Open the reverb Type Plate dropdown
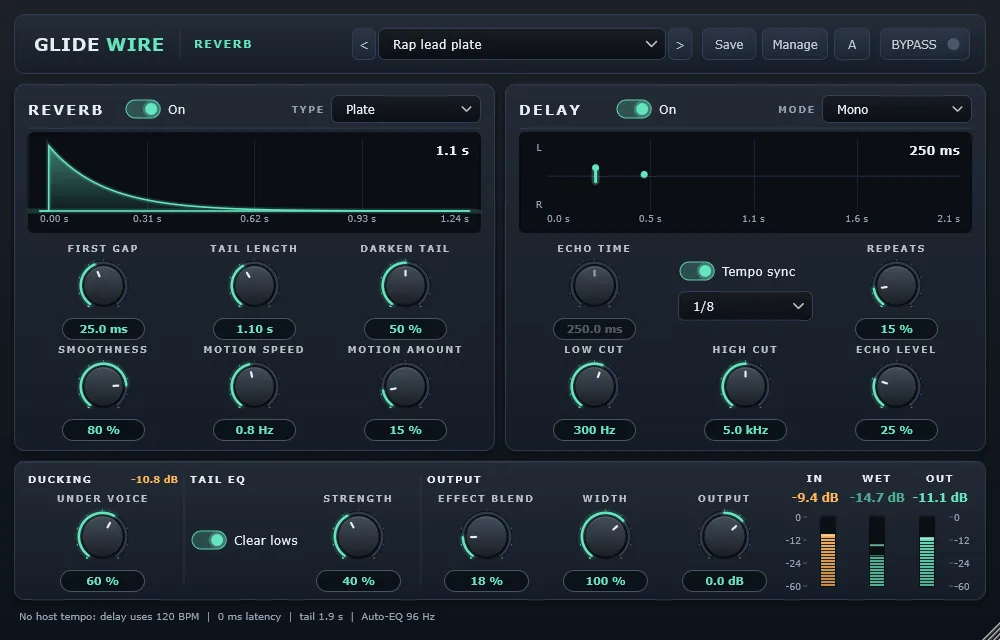1000x640 pixels. [x=406, y=109]
